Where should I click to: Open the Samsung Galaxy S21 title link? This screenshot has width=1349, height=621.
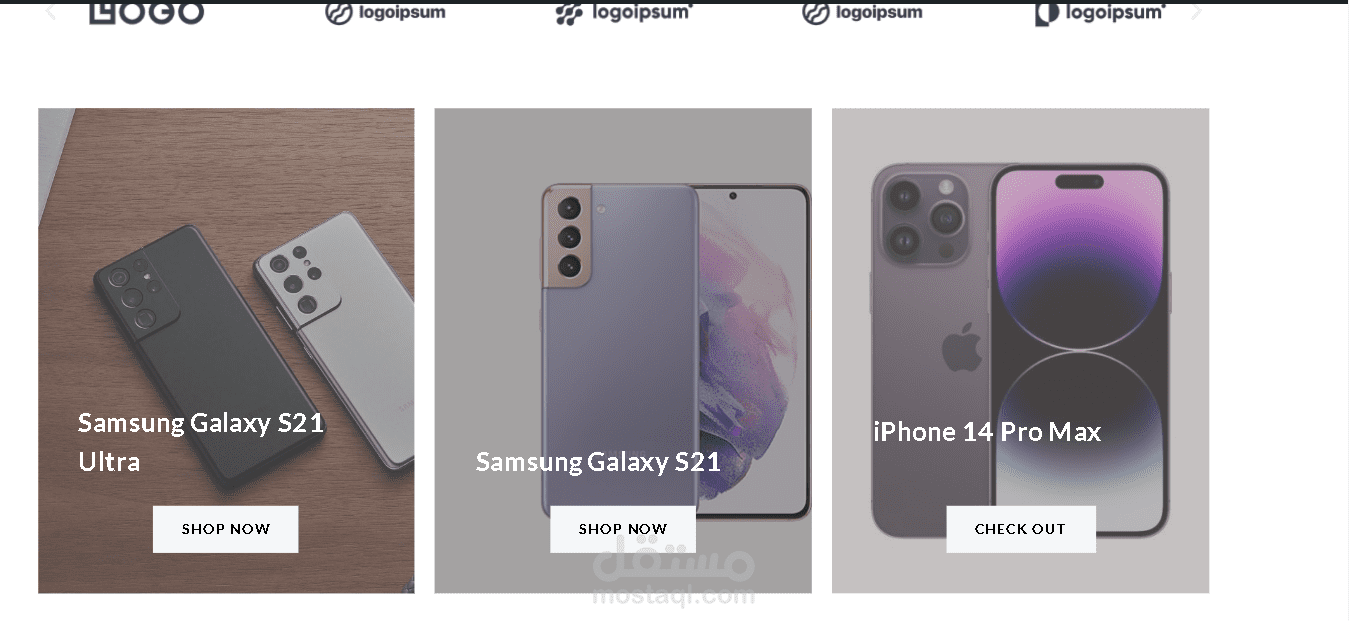(598, 461)
